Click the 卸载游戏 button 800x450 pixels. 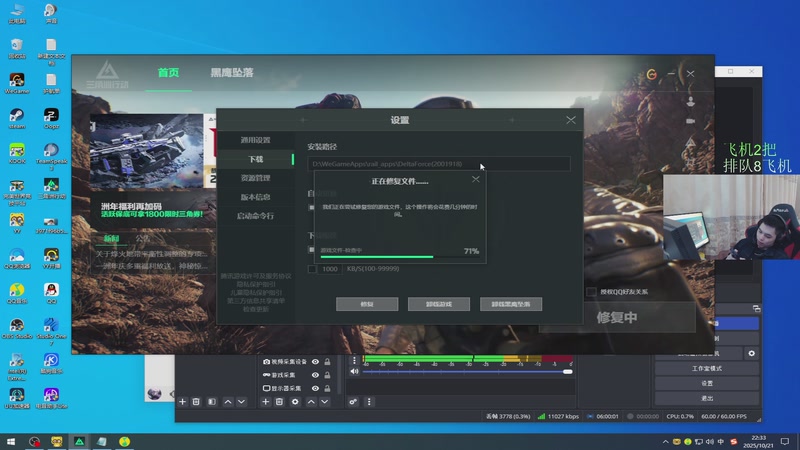[x=439, y=304]
